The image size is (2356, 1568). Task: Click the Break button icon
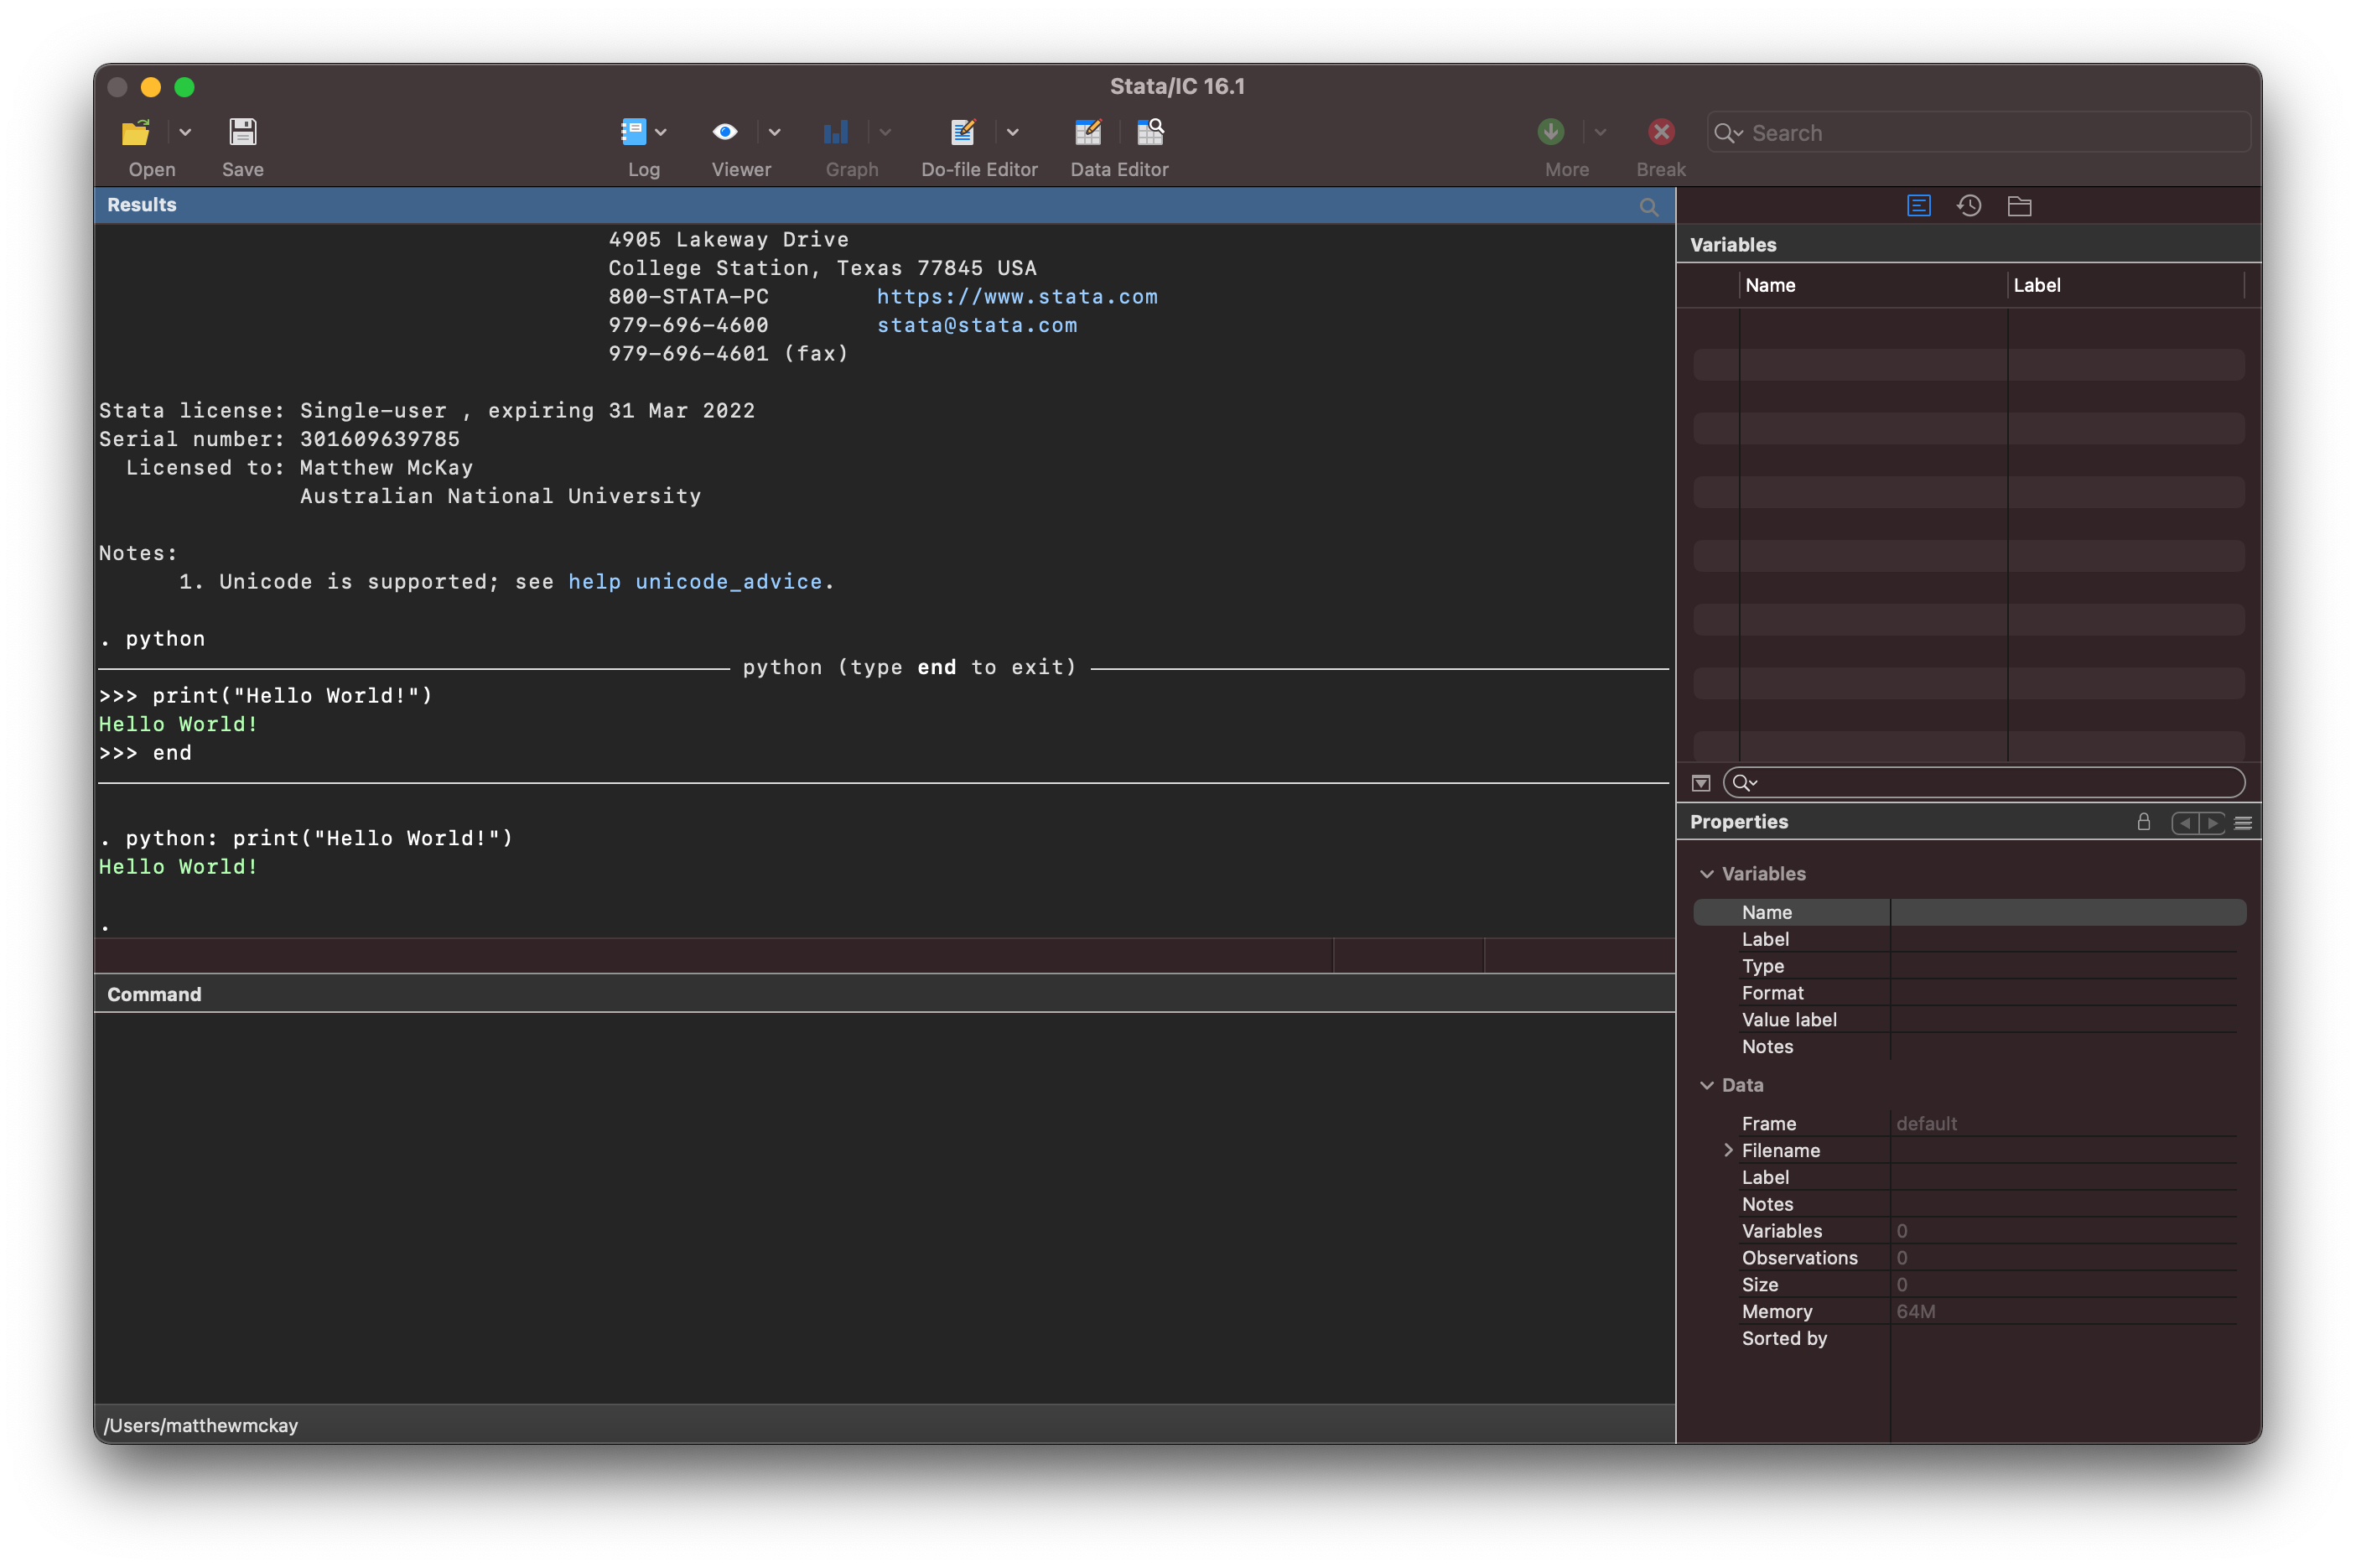click(x=1658, y=133)
